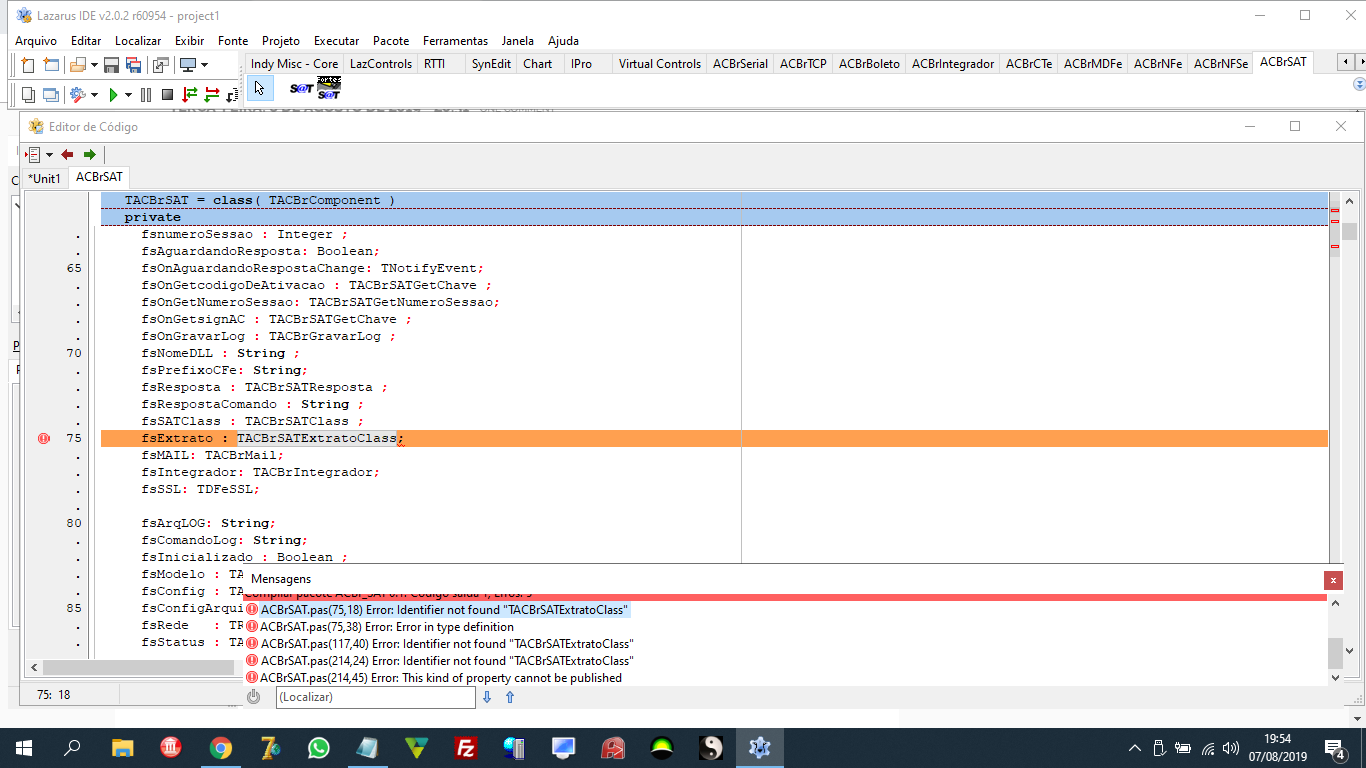Open the desktop monitor dropdown arrow
The height and width of the screenshot is (768, 1366).
pyautogui.click(x=204, y=65)
